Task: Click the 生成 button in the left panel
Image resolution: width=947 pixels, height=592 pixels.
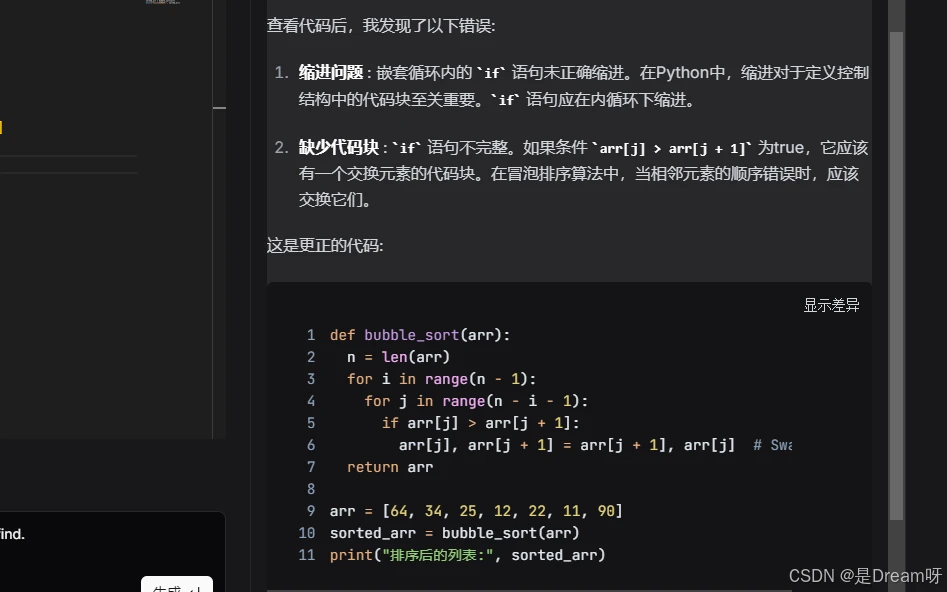Action: 177,585
